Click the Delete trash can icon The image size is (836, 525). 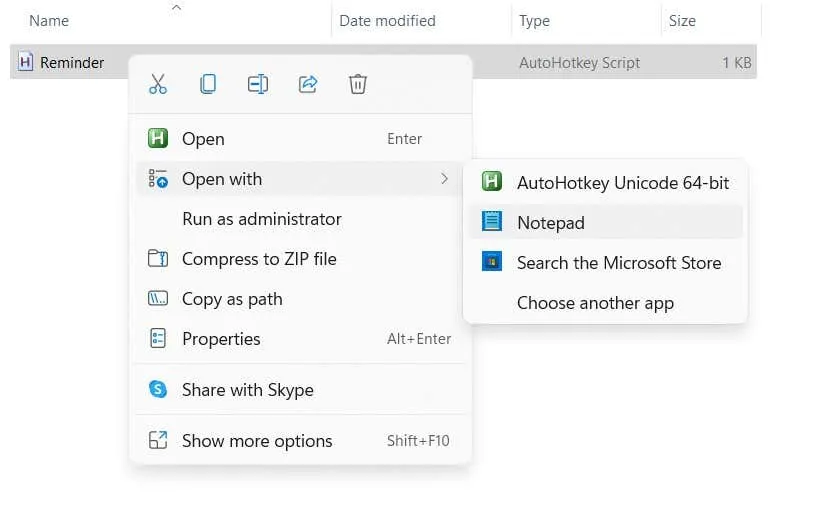point(358,84)
